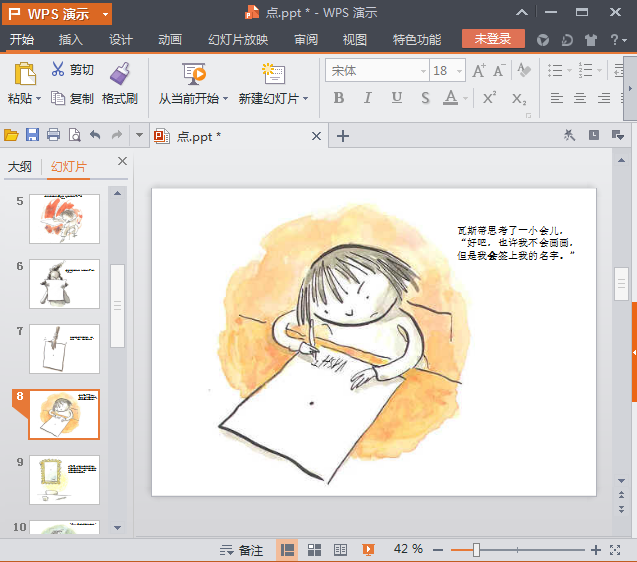Select slide 6 thumbnail
This screenshot has height=562, width=637.
click(x=64, y=284)
